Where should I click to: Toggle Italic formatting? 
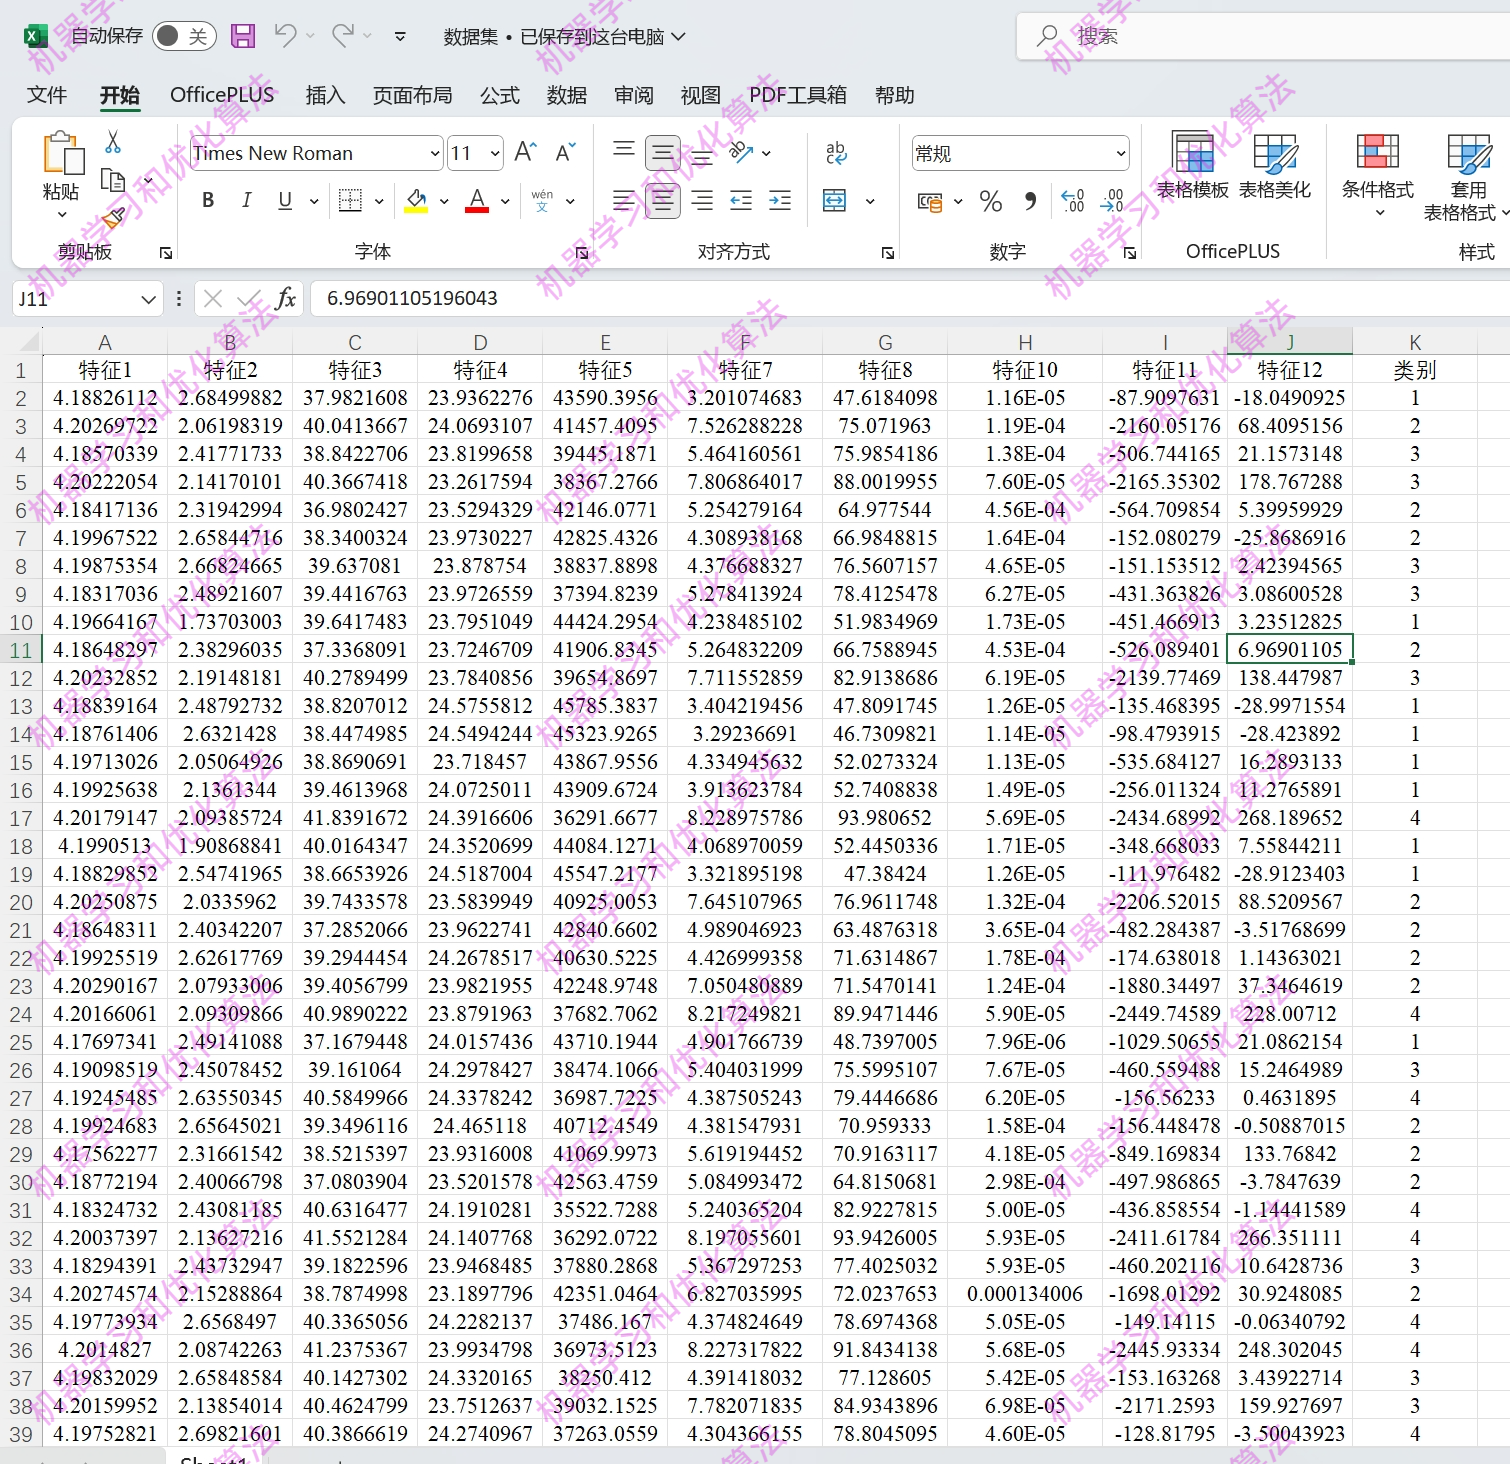point(246,200)
